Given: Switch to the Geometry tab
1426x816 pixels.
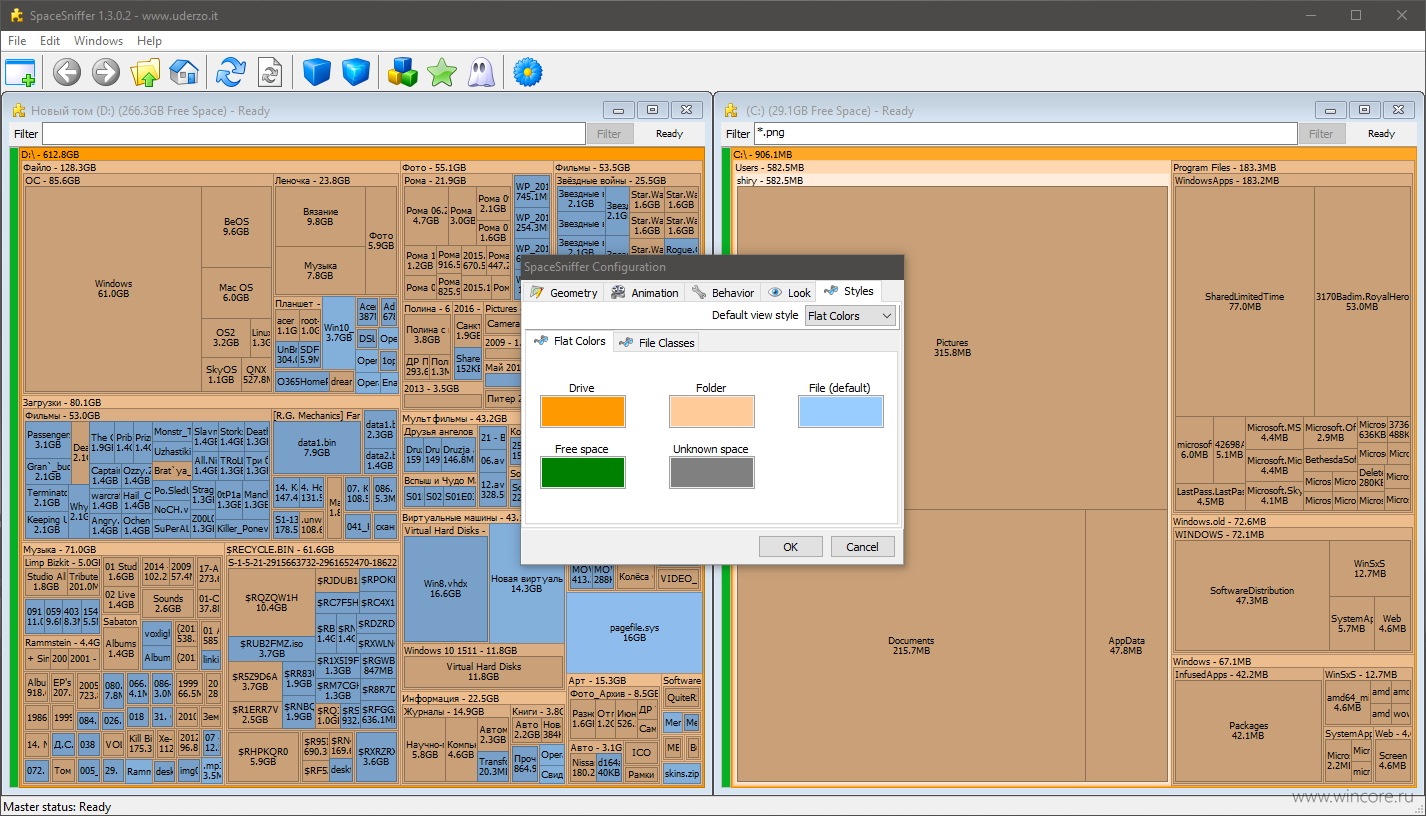Looking at the screenshot, I should [x=563, y=292].
